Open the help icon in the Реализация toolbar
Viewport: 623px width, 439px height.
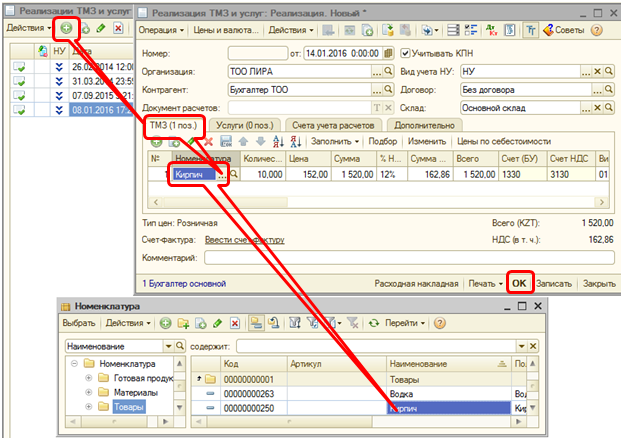[x=596, y=30]
